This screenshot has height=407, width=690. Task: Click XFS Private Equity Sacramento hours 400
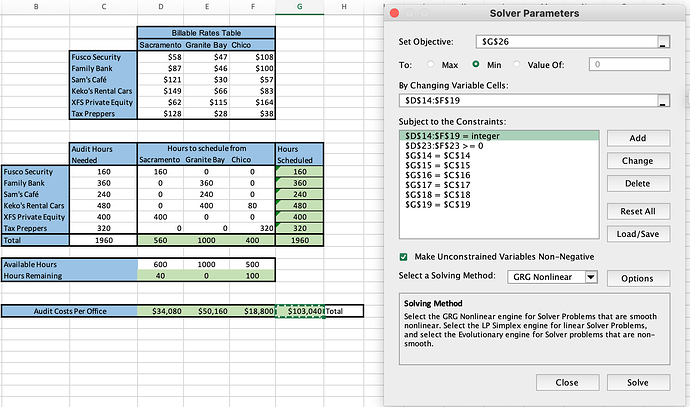pos(161,217)
